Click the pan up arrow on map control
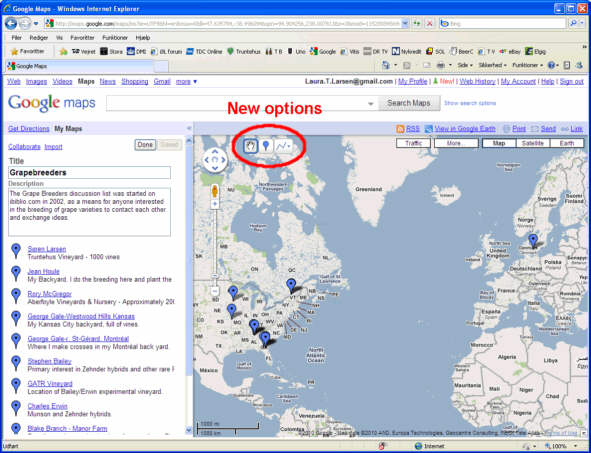This screenshot has height=453, width=591. coord(214,152)
